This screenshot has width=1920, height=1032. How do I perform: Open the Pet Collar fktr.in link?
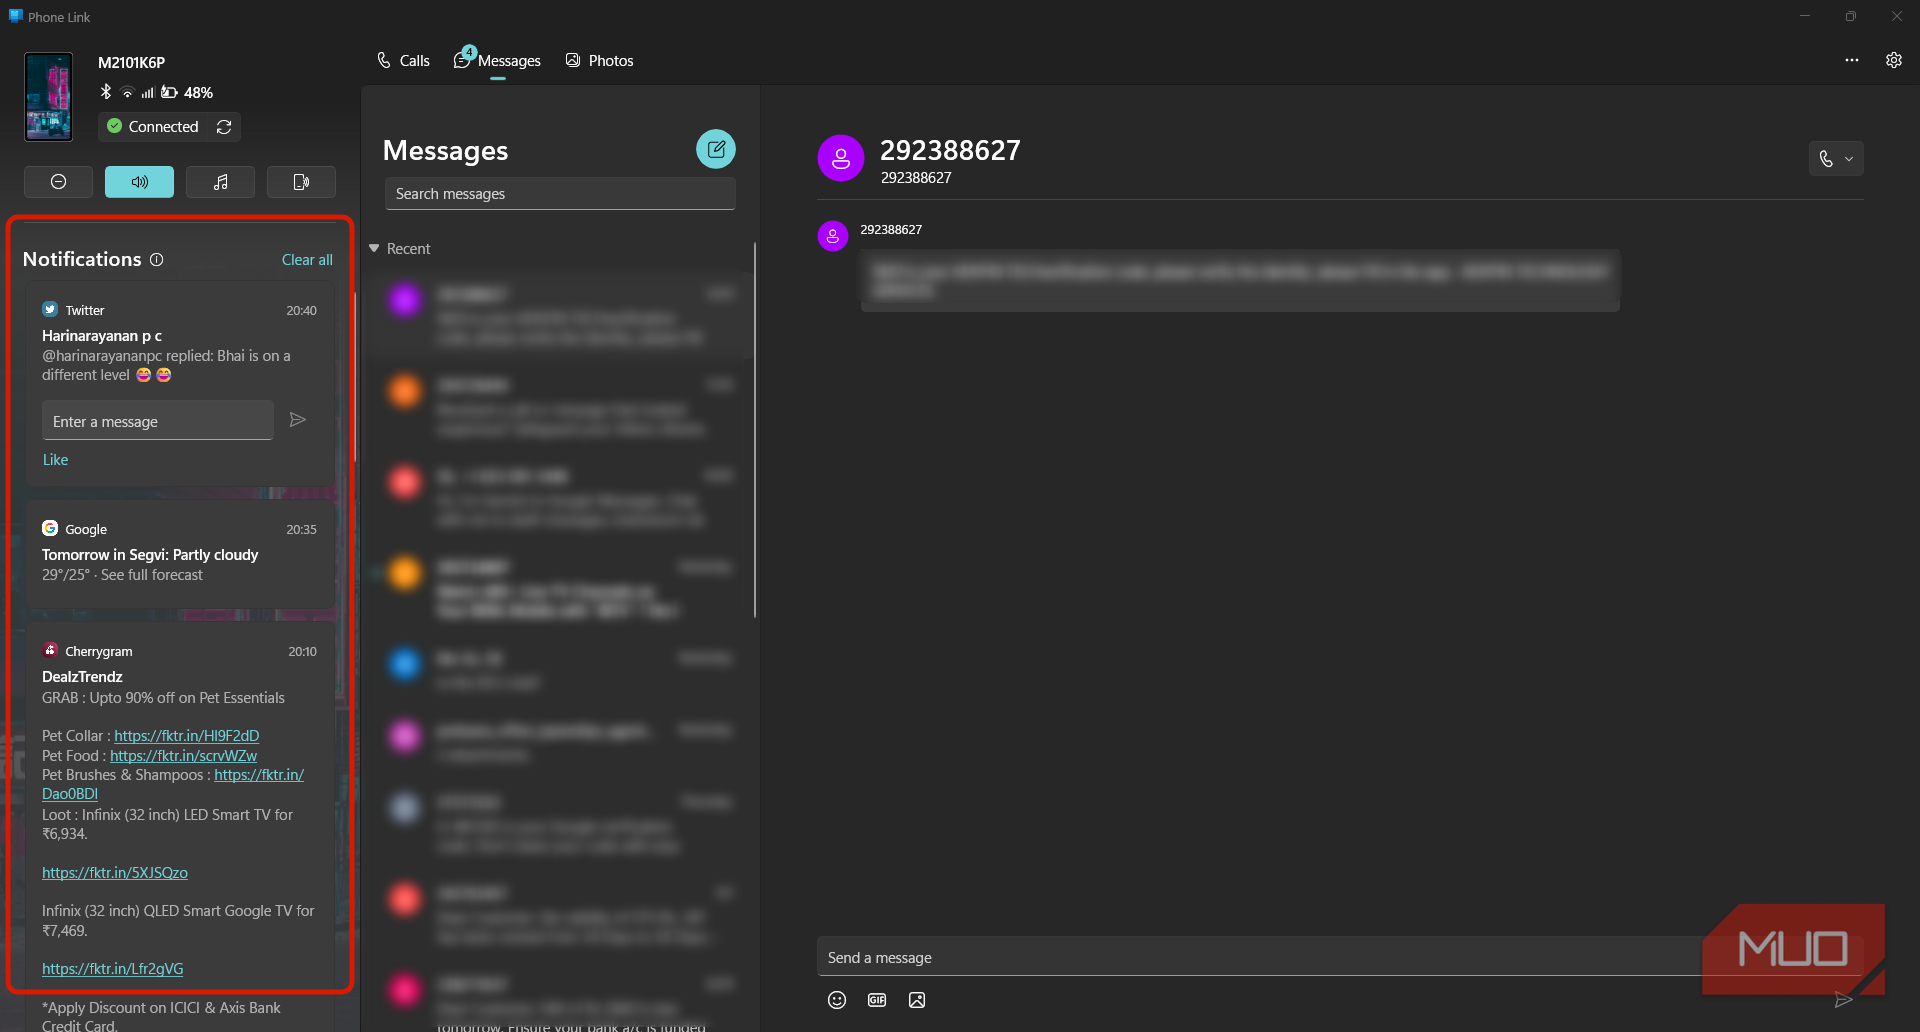coord(186,736)
